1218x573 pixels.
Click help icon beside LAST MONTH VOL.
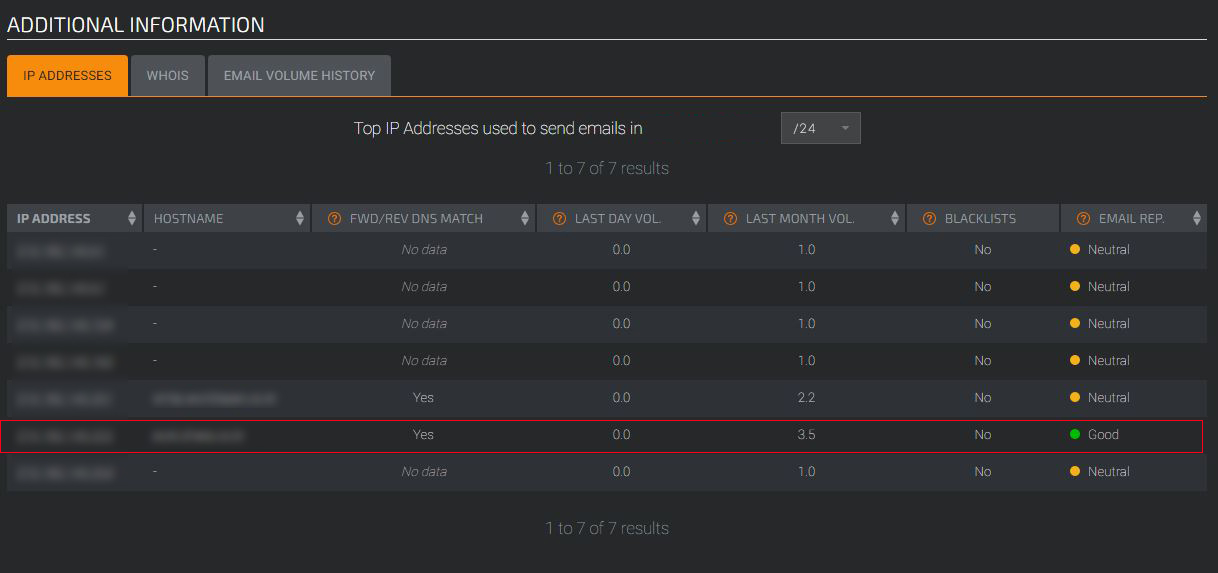pos(730,219)
